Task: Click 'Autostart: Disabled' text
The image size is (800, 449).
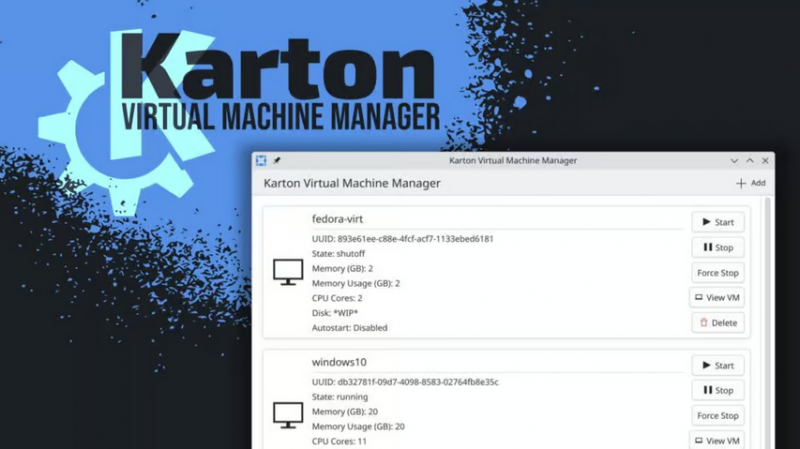Action: pyautogui.click(x=349, y=328)
